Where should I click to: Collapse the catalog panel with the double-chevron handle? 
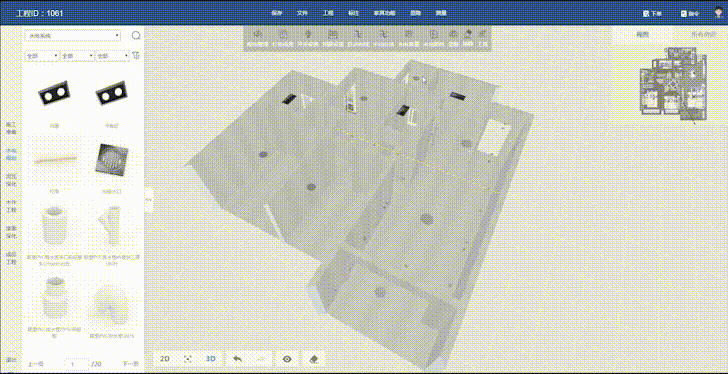[x=149, y=199]
